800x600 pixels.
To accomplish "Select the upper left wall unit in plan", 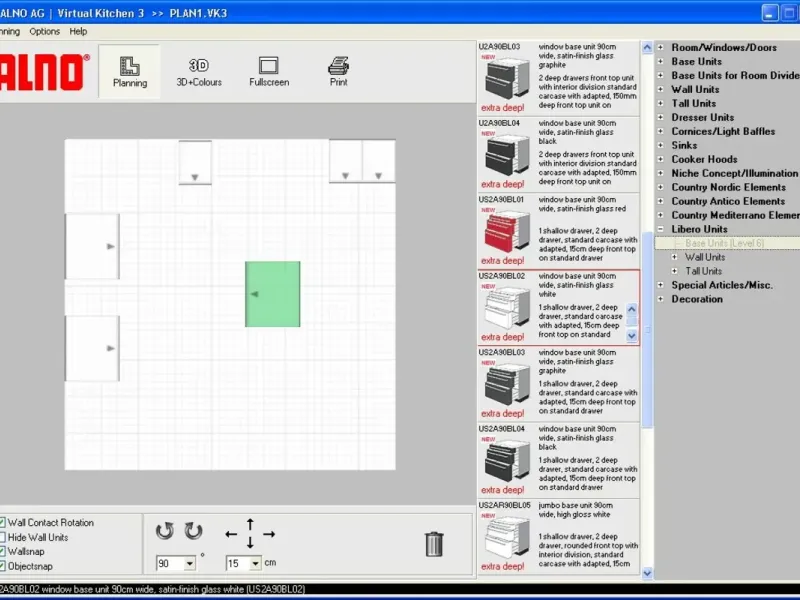I will click(x=92, y=246).
